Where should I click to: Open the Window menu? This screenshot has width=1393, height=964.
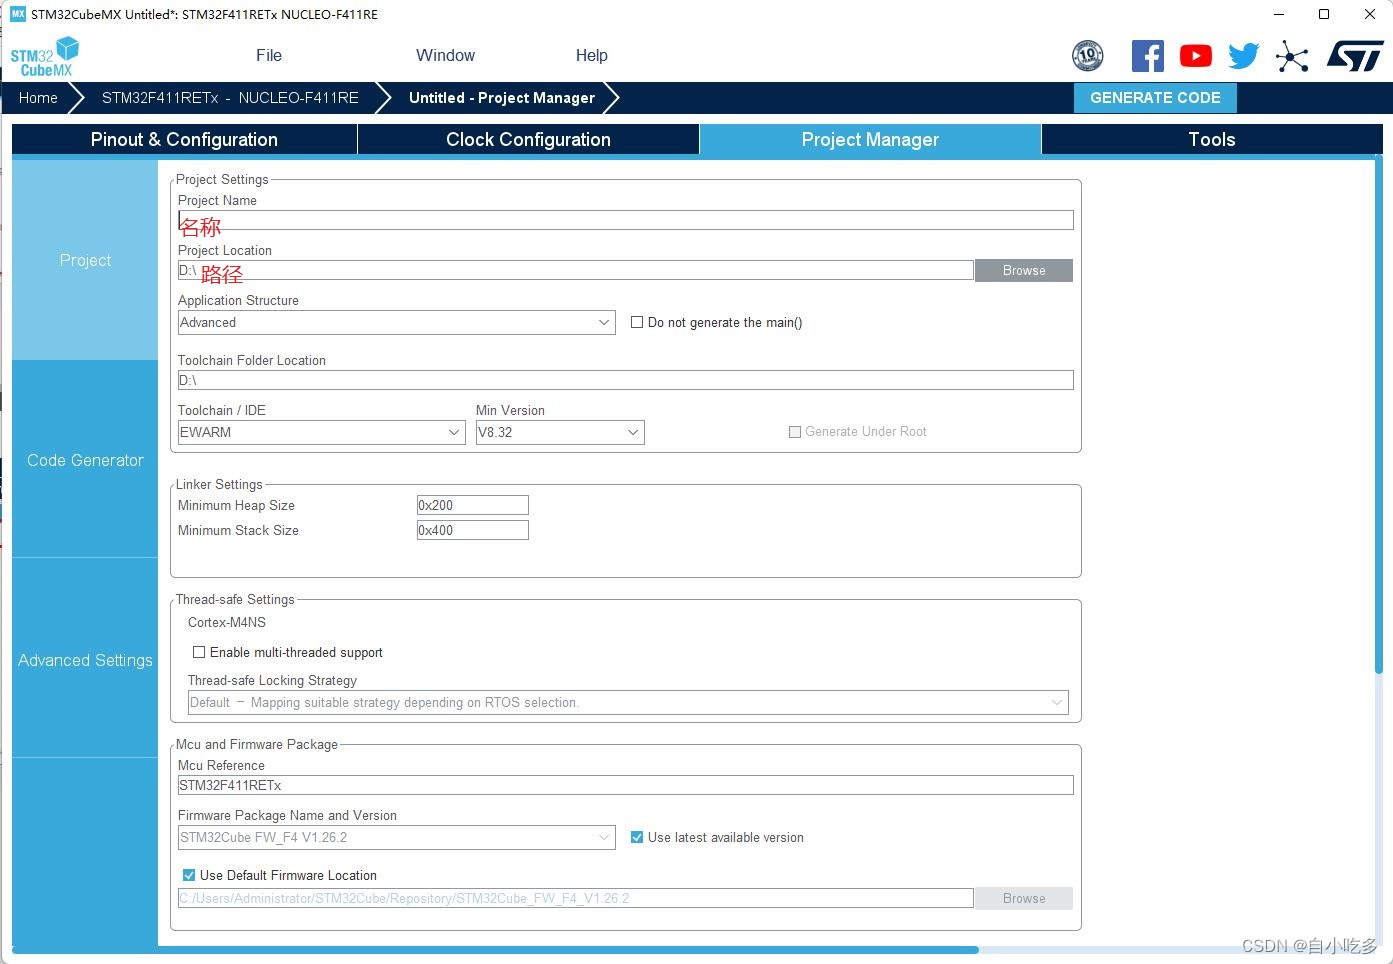click(x=445, y=56)
